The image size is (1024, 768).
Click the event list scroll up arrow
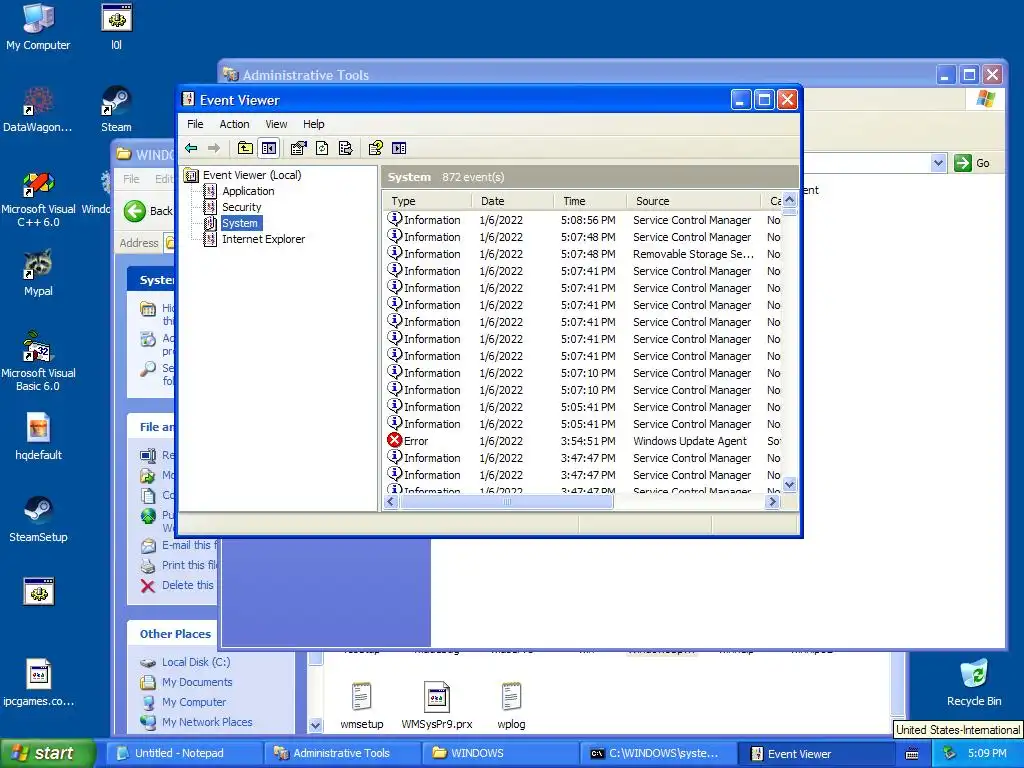pyautogui.click(x=790, y=200)
